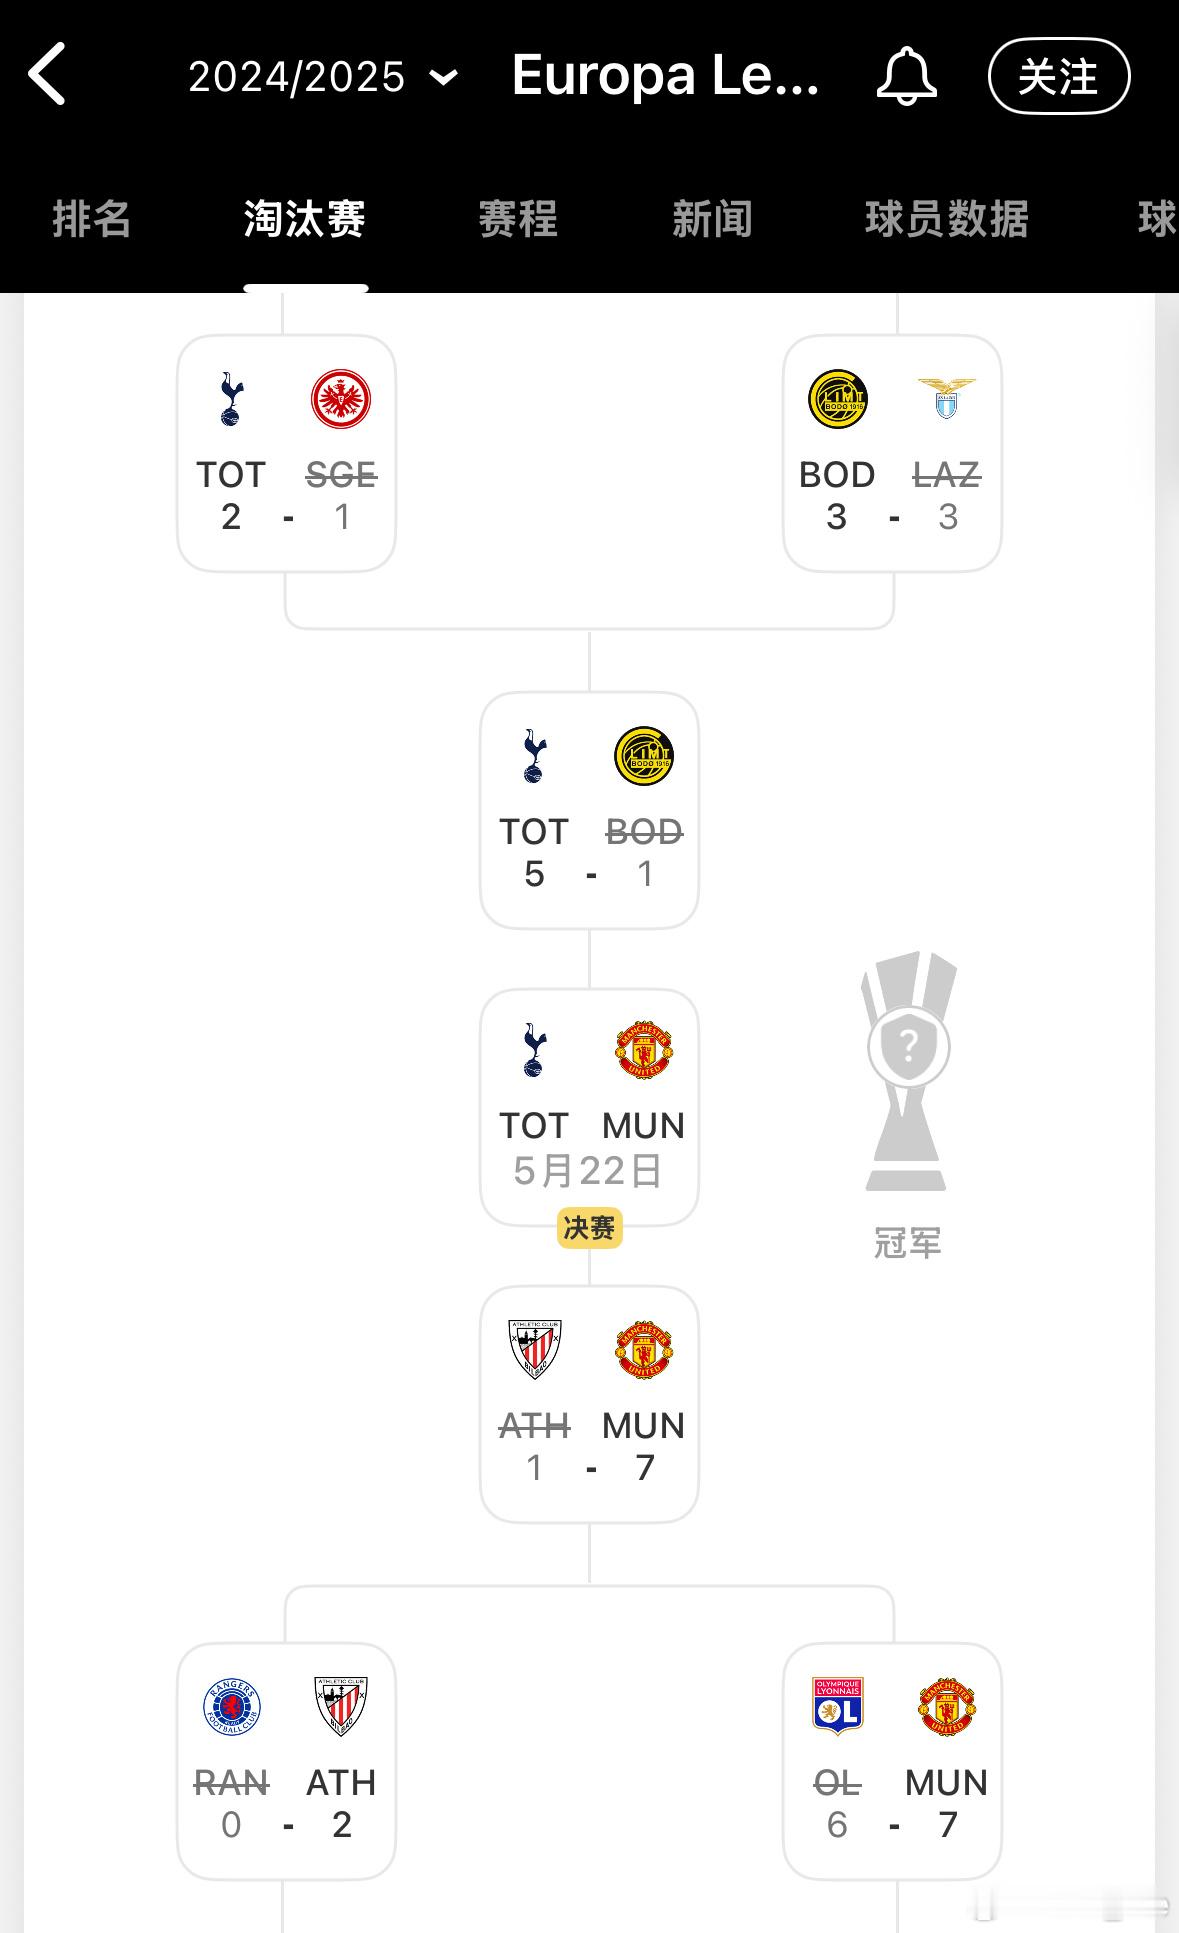The height and width of the screenshot is (1933, 1179).
Task: Open the 新闻 tab
Action: pos(712,219)
